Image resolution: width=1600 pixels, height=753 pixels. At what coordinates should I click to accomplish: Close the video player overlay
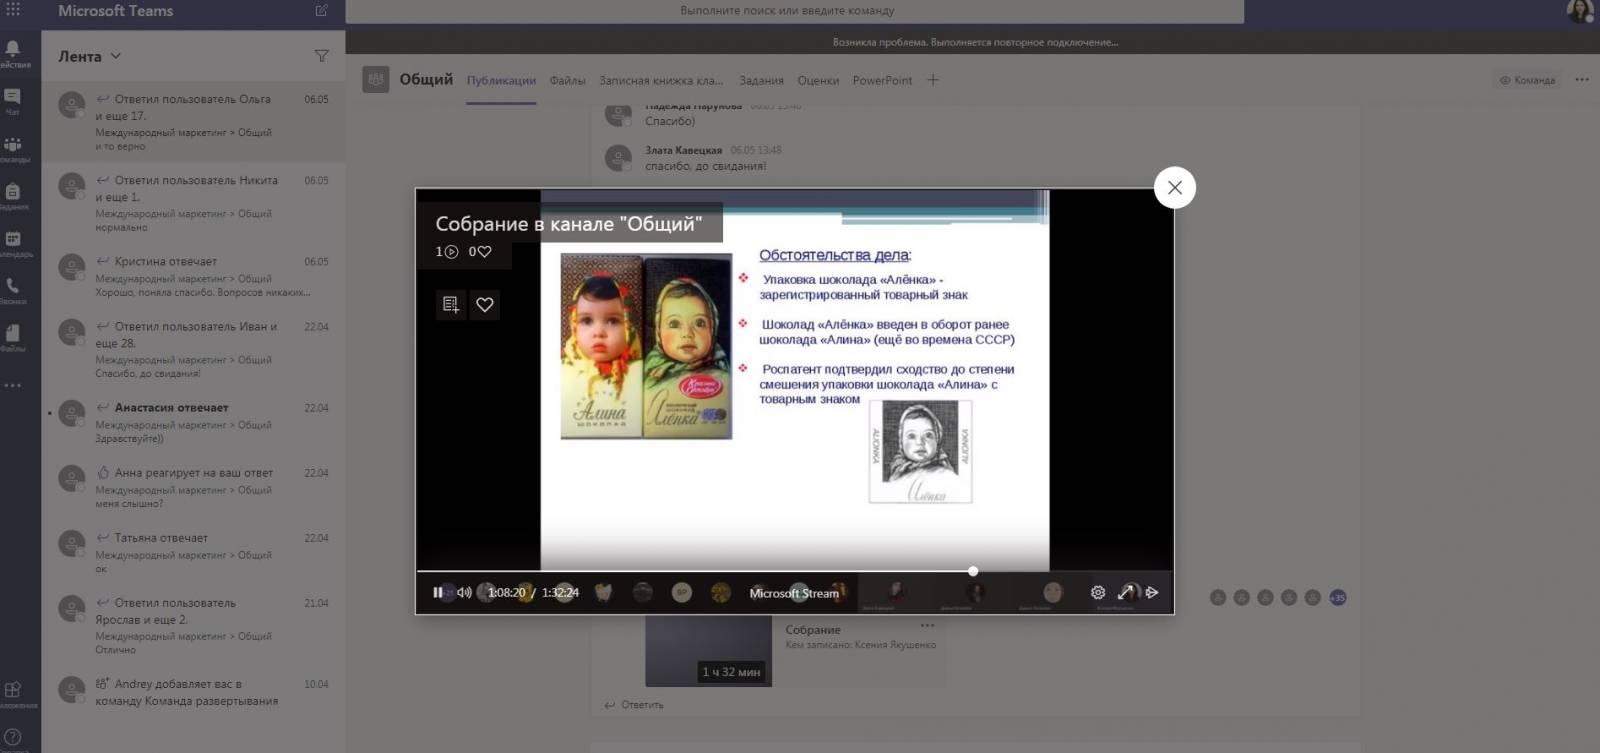[x=1175, y=187]
